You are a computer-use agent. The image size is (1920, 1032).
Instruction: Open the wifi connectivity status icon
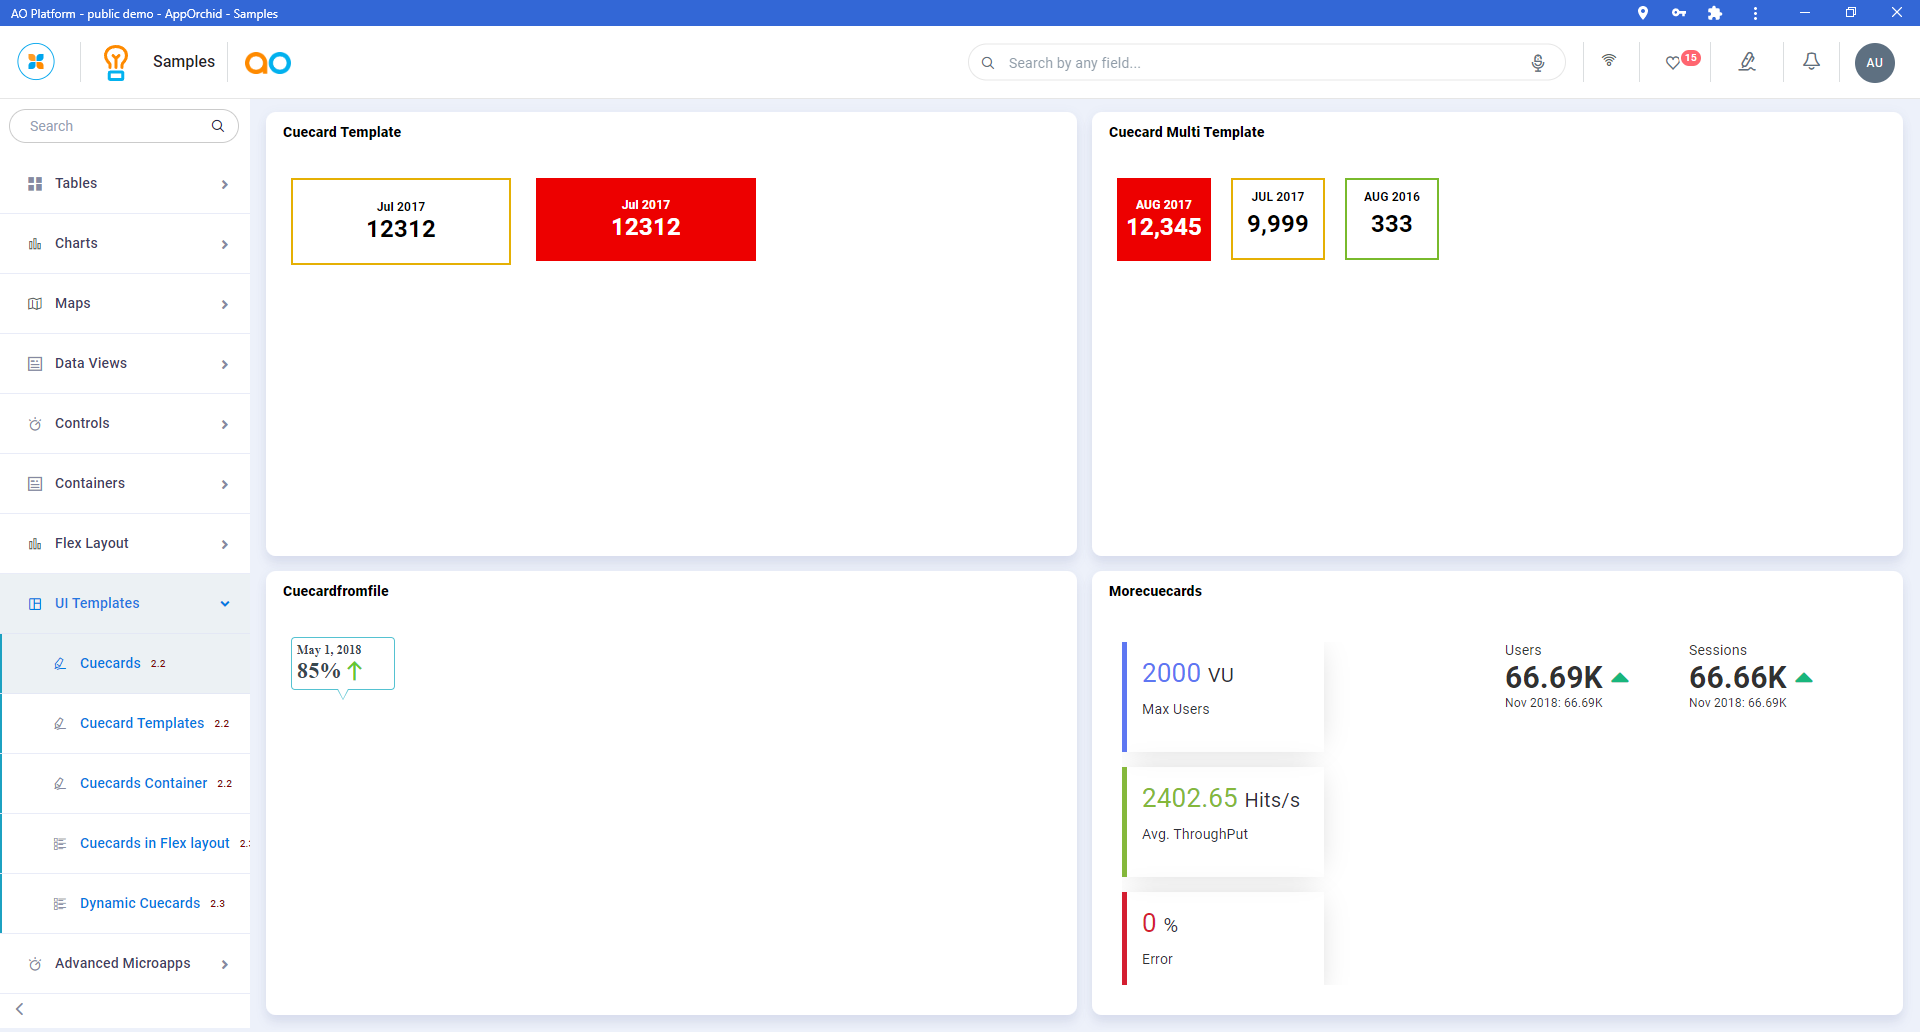[x=1609, y=61]
